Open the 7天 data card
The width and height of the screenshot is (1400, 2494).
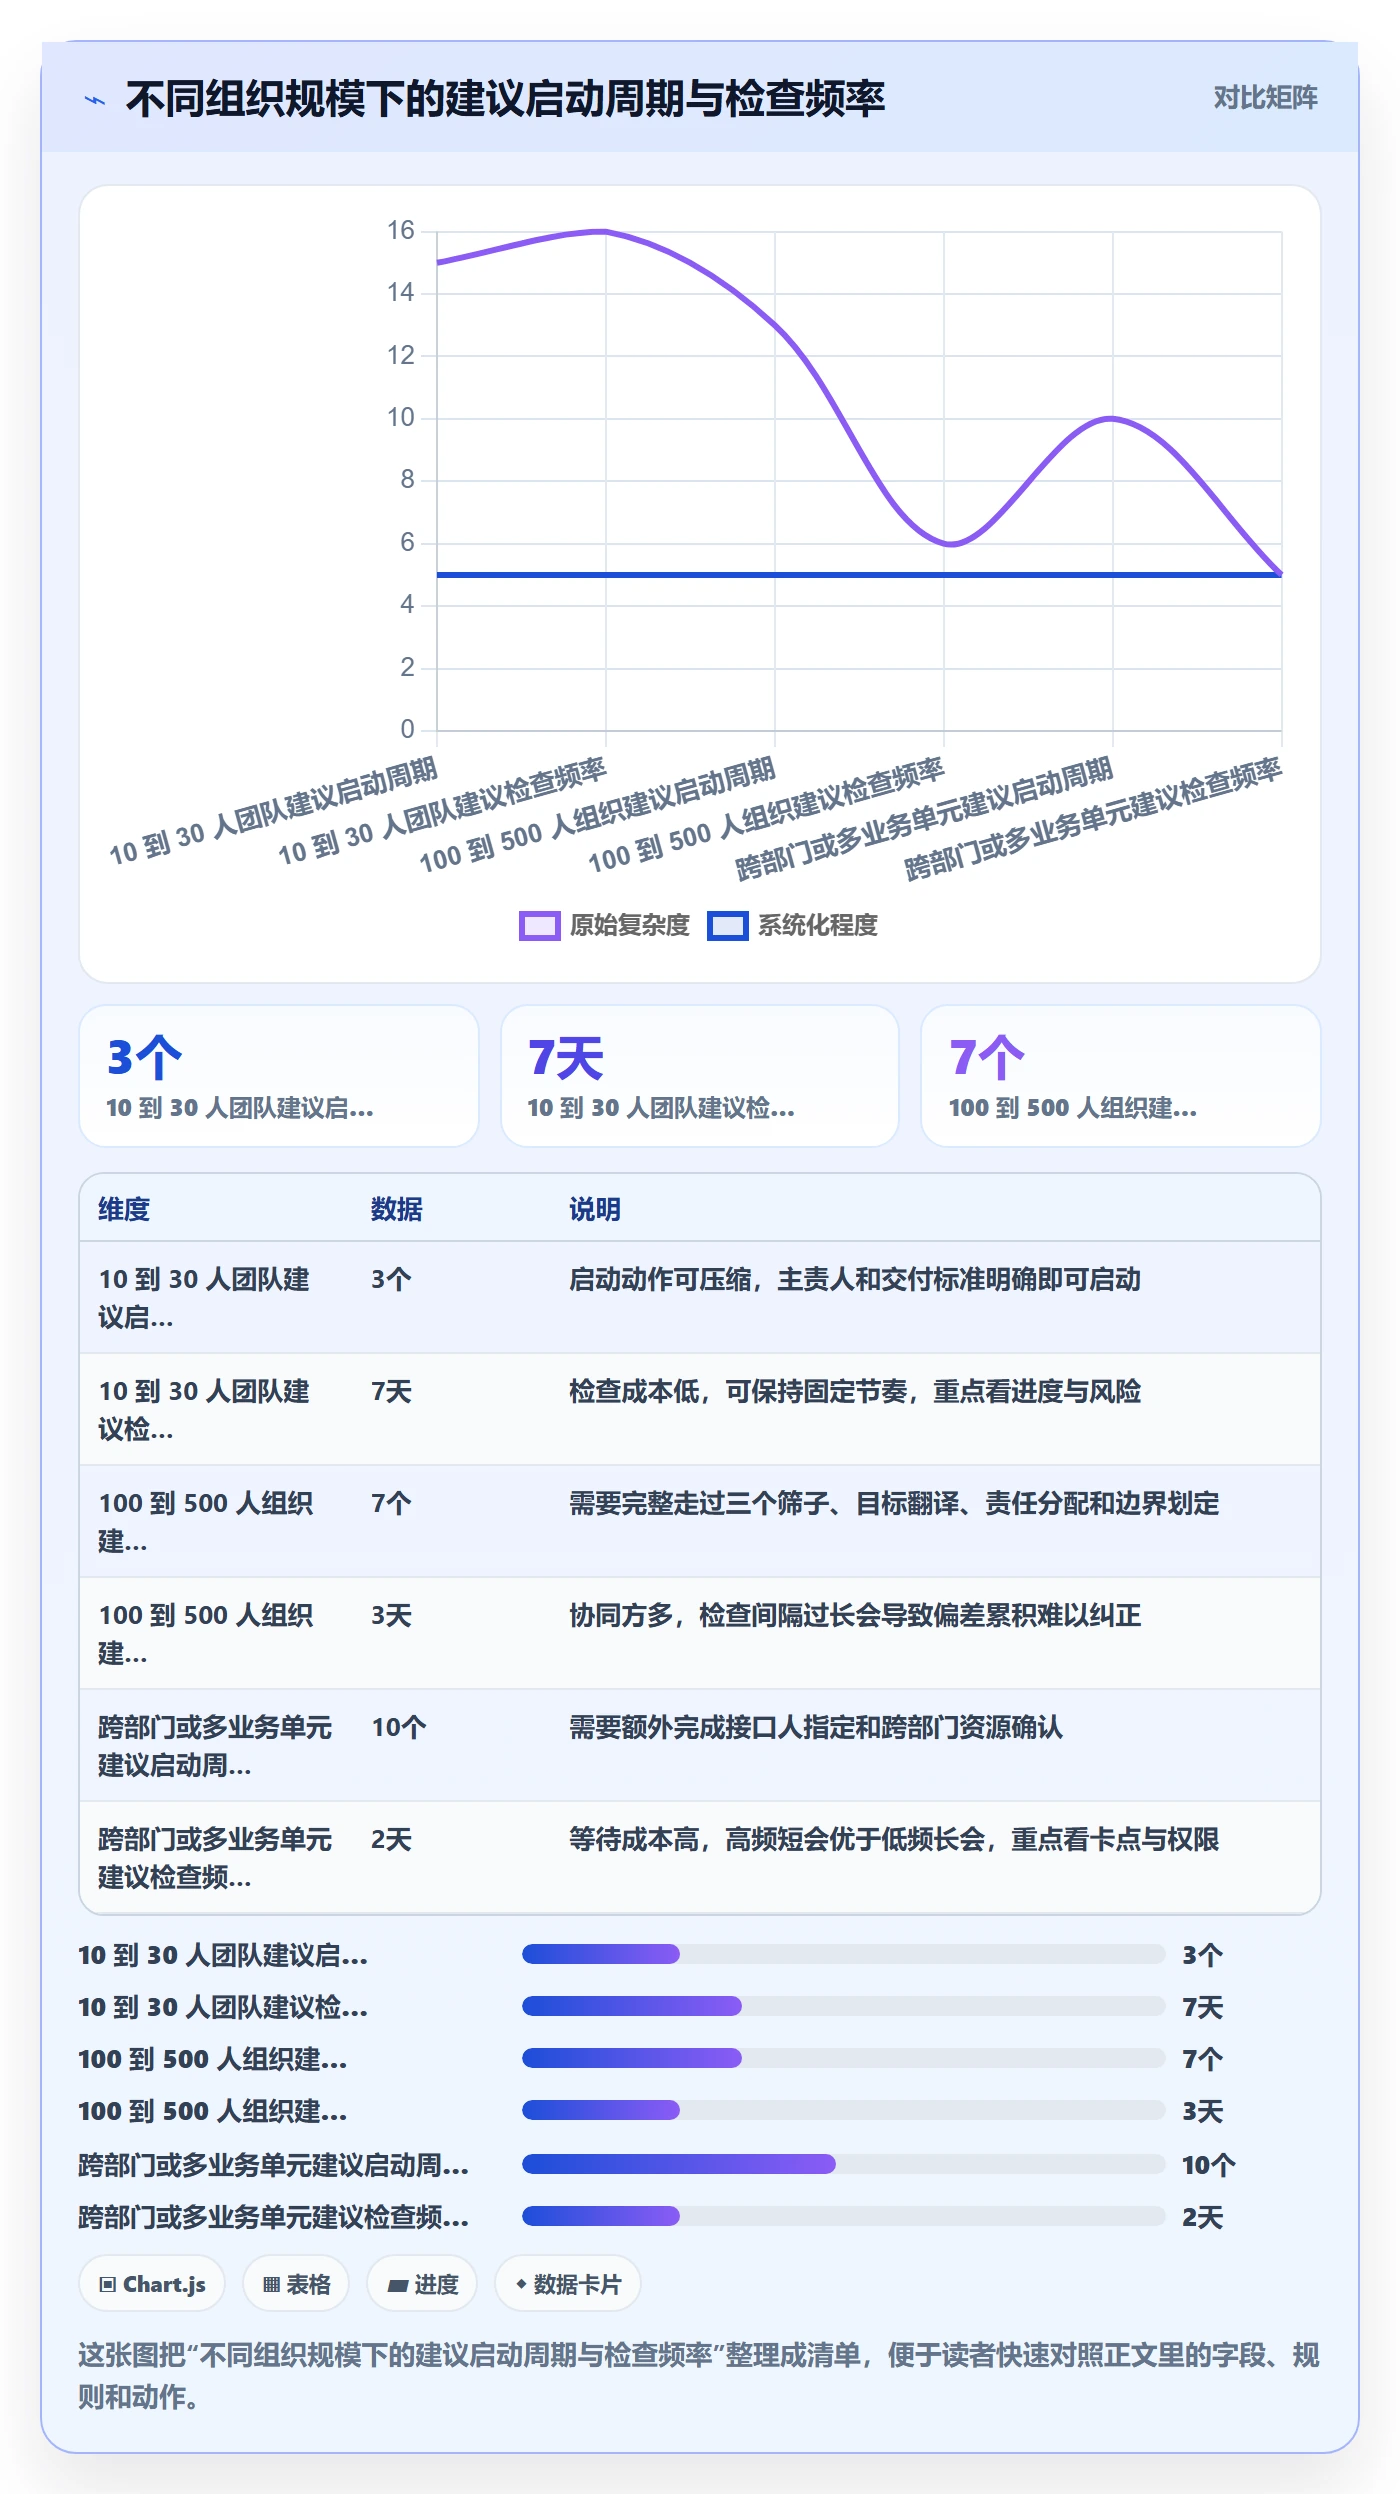point(700,1076)
